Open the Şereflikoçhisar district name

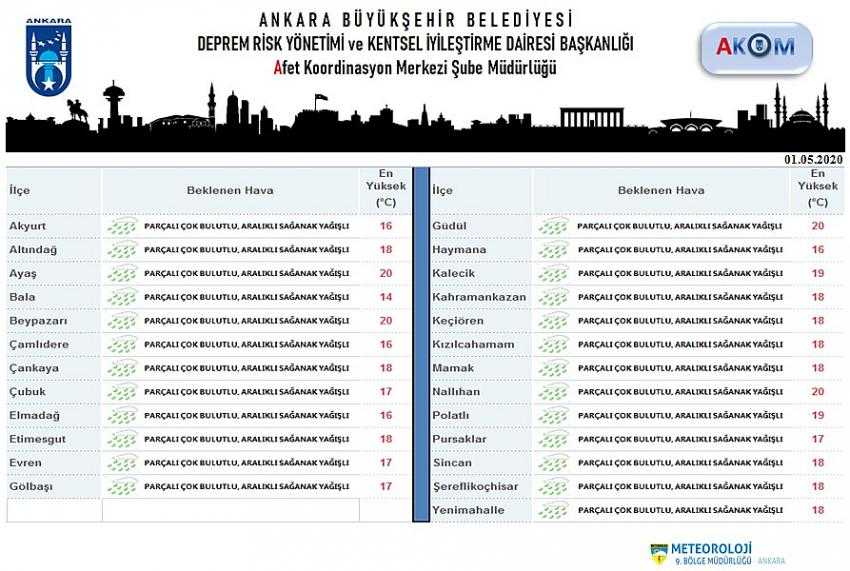tap(476, 486)
